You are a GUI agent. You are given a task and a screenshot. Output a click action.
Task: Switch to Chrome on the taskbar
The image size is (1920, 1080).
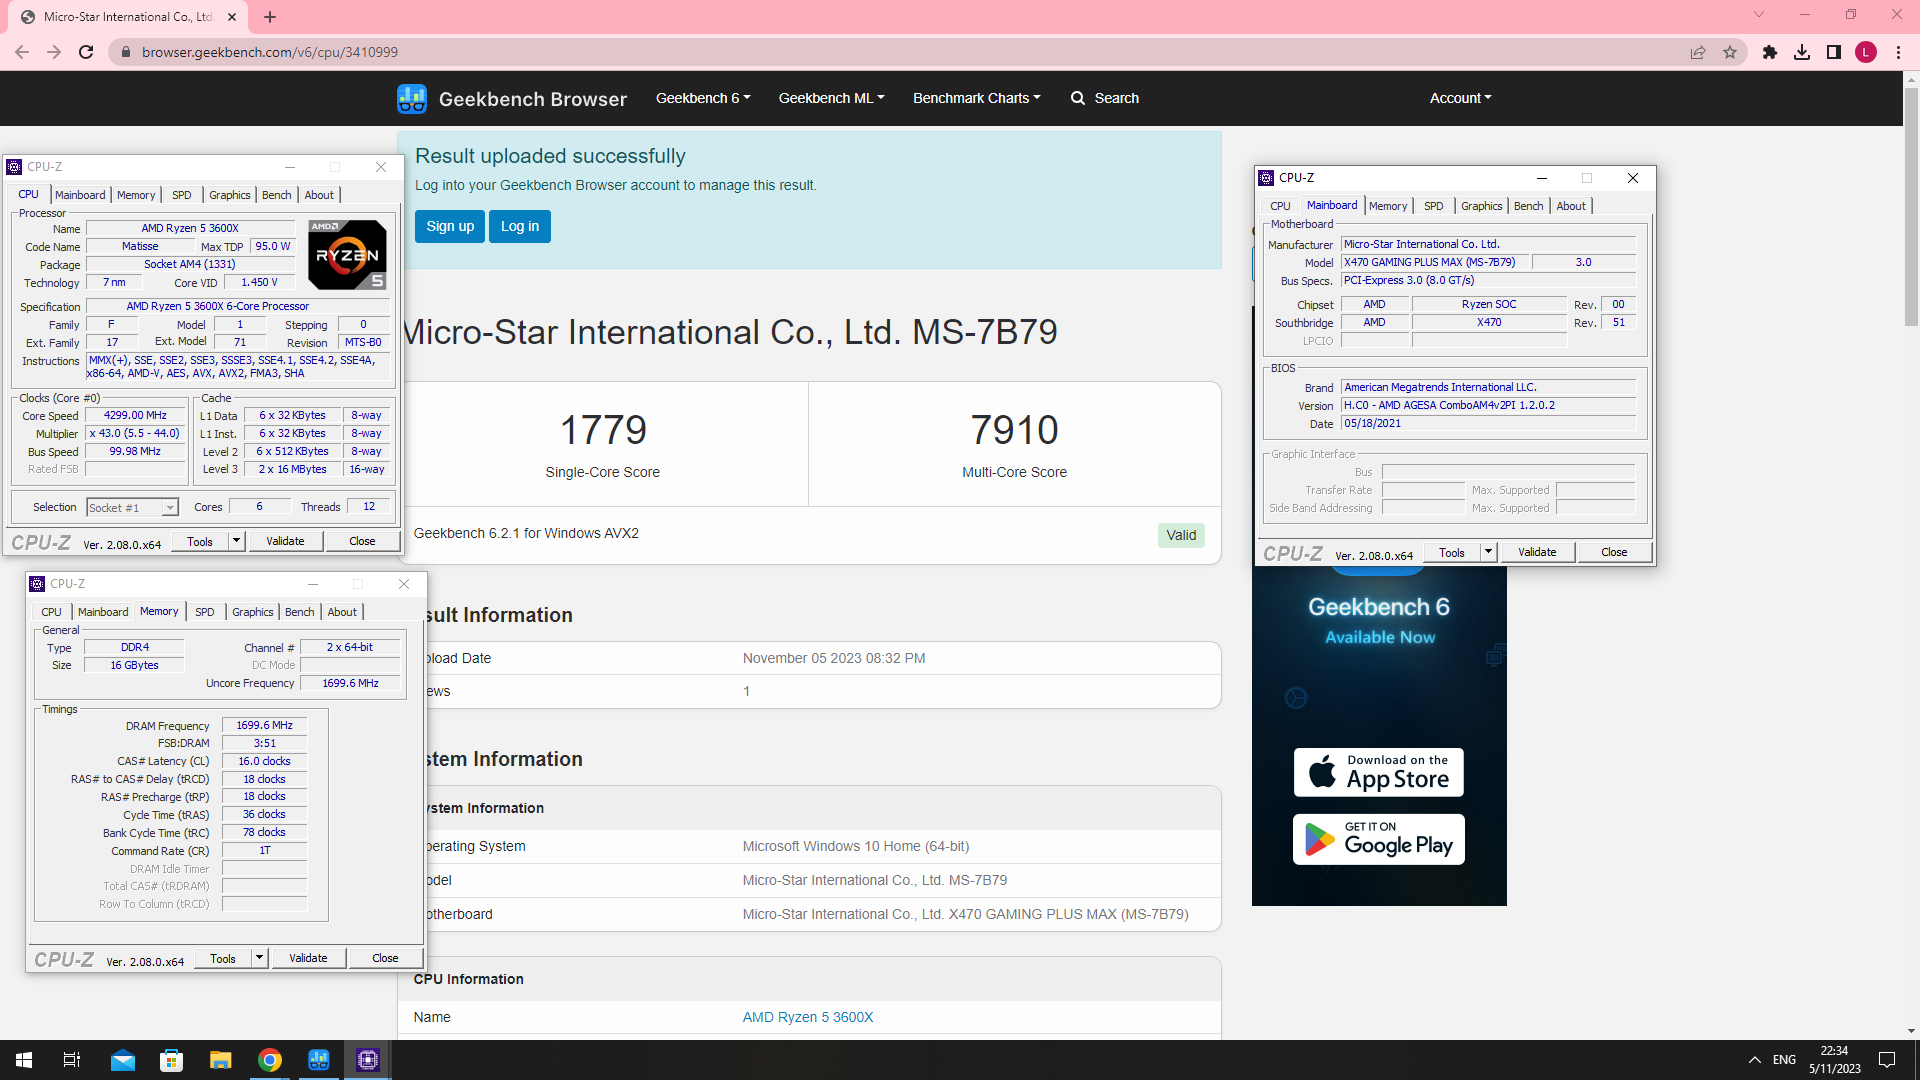pyautogui.click(x=270, y=1060)
